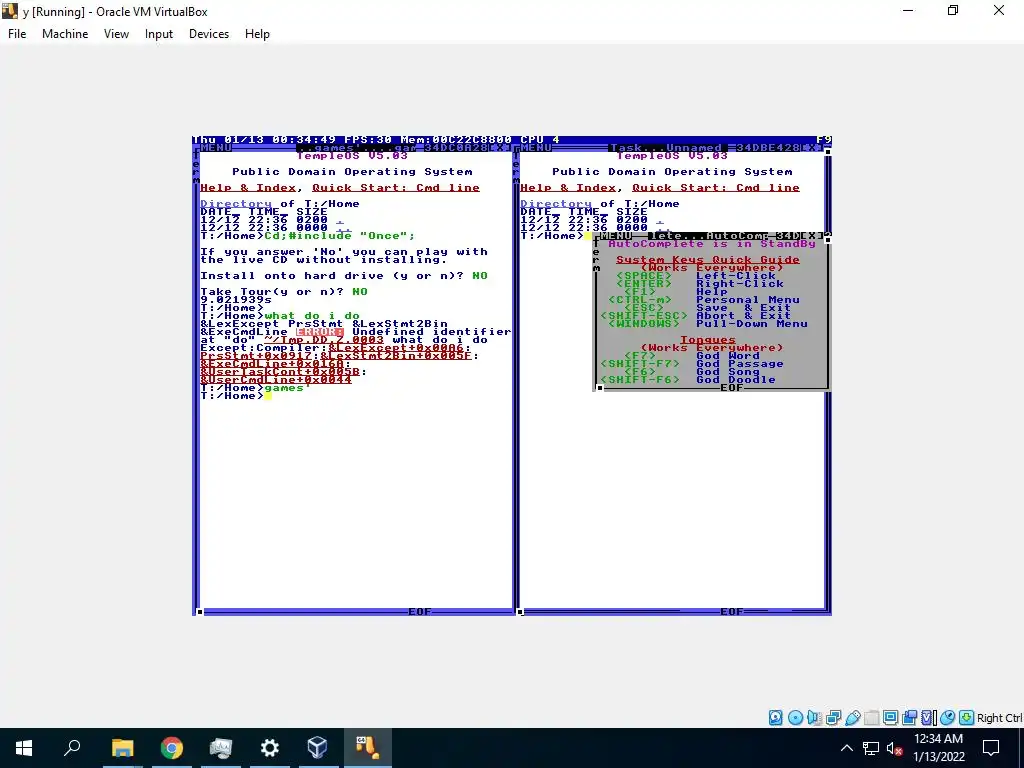Open the USB devices status icon
Image resolution: width=1024 pixels, height=768 pixels.
tap(852, 718)
